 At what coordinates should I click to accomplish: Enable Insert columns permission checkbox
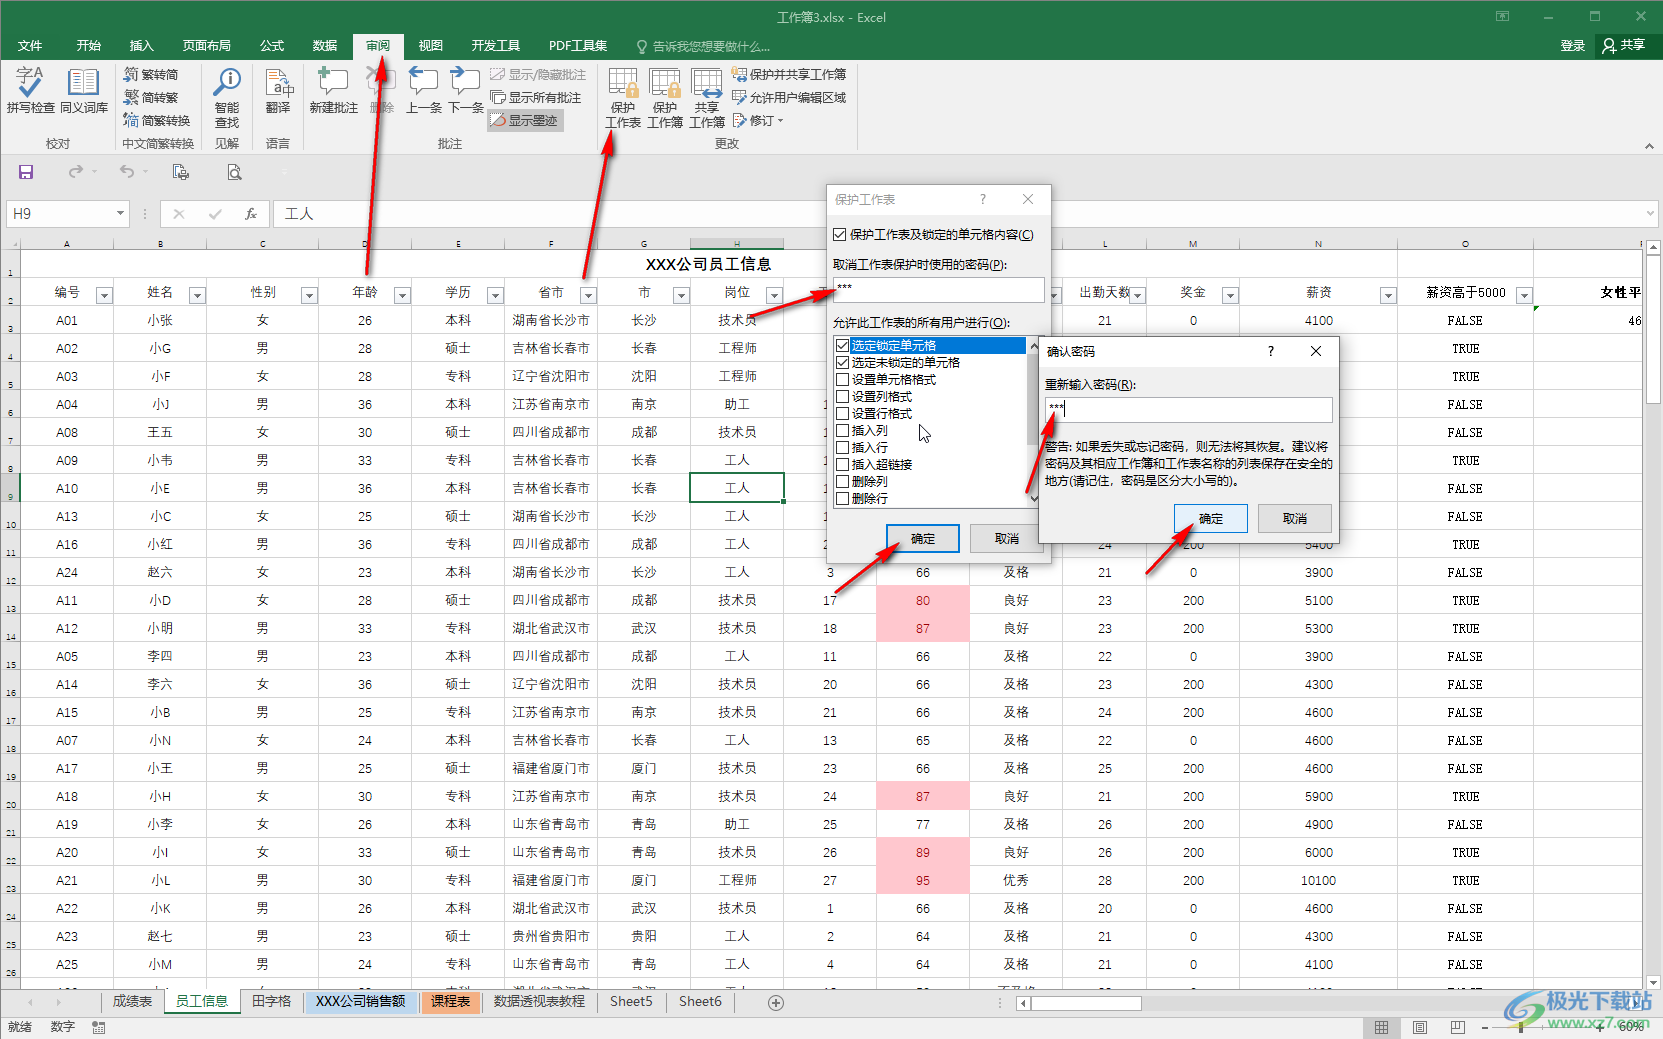click(x=843, y=431)
